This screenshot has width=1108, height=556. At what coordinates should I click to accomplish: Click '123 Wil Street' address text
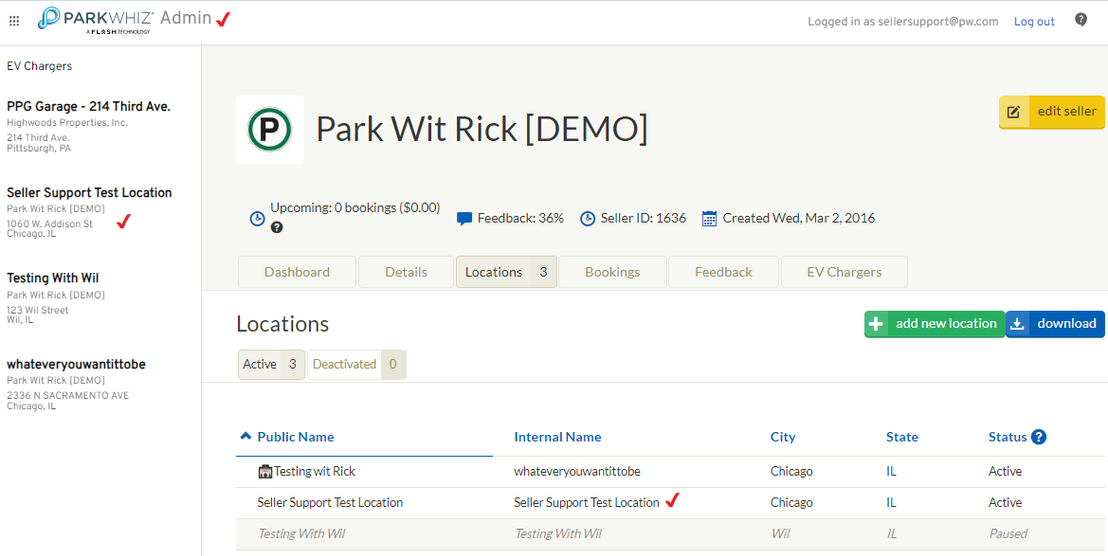pos(37,310)
